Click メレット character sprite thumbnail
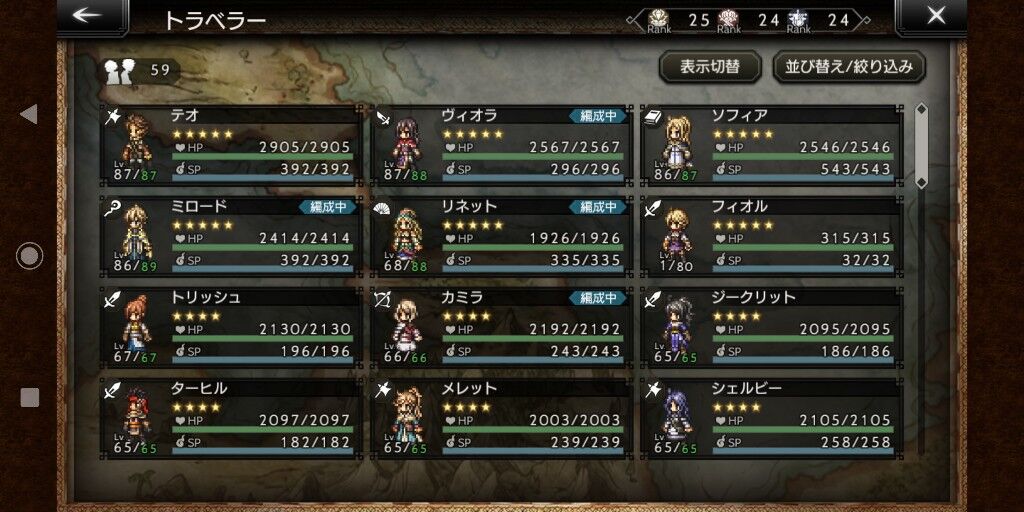This screenshot has height=512, width=1024. pos(407,414)
